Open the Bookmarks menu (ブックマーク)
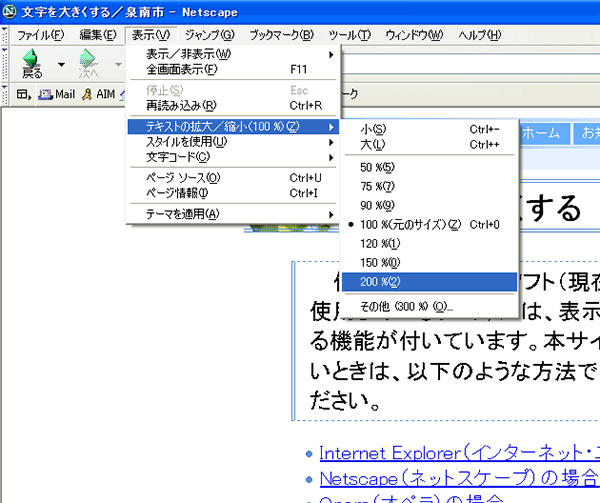This screenshot has height=503, width=600. click(x=282, y=35)
